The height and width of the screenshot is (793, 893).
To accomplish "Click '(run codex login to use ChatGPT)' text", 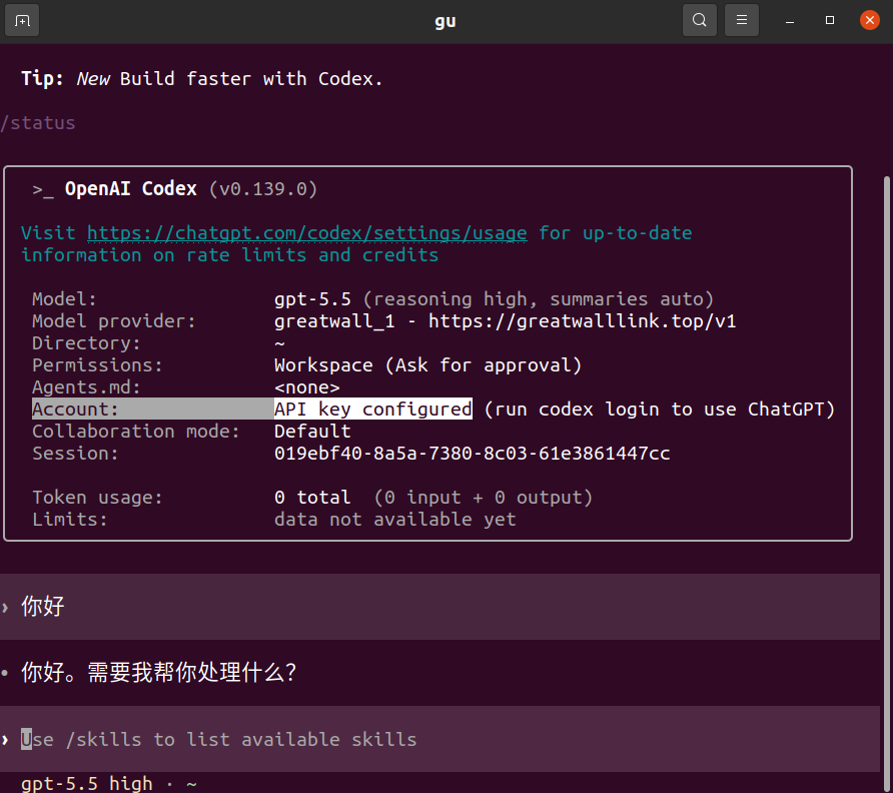I will pyautogui.click(x=659, y=410).
